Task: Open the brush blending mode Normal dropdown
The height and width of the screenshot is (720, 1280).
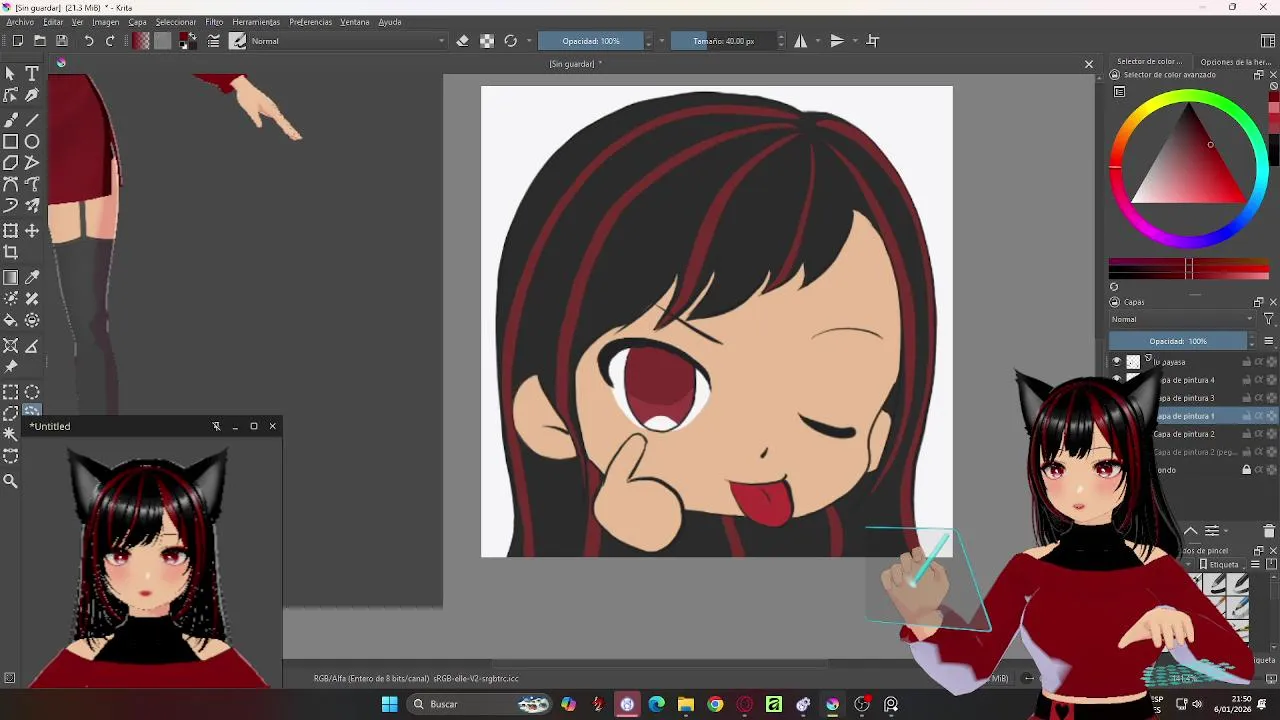Action: (x=348, y=41)
